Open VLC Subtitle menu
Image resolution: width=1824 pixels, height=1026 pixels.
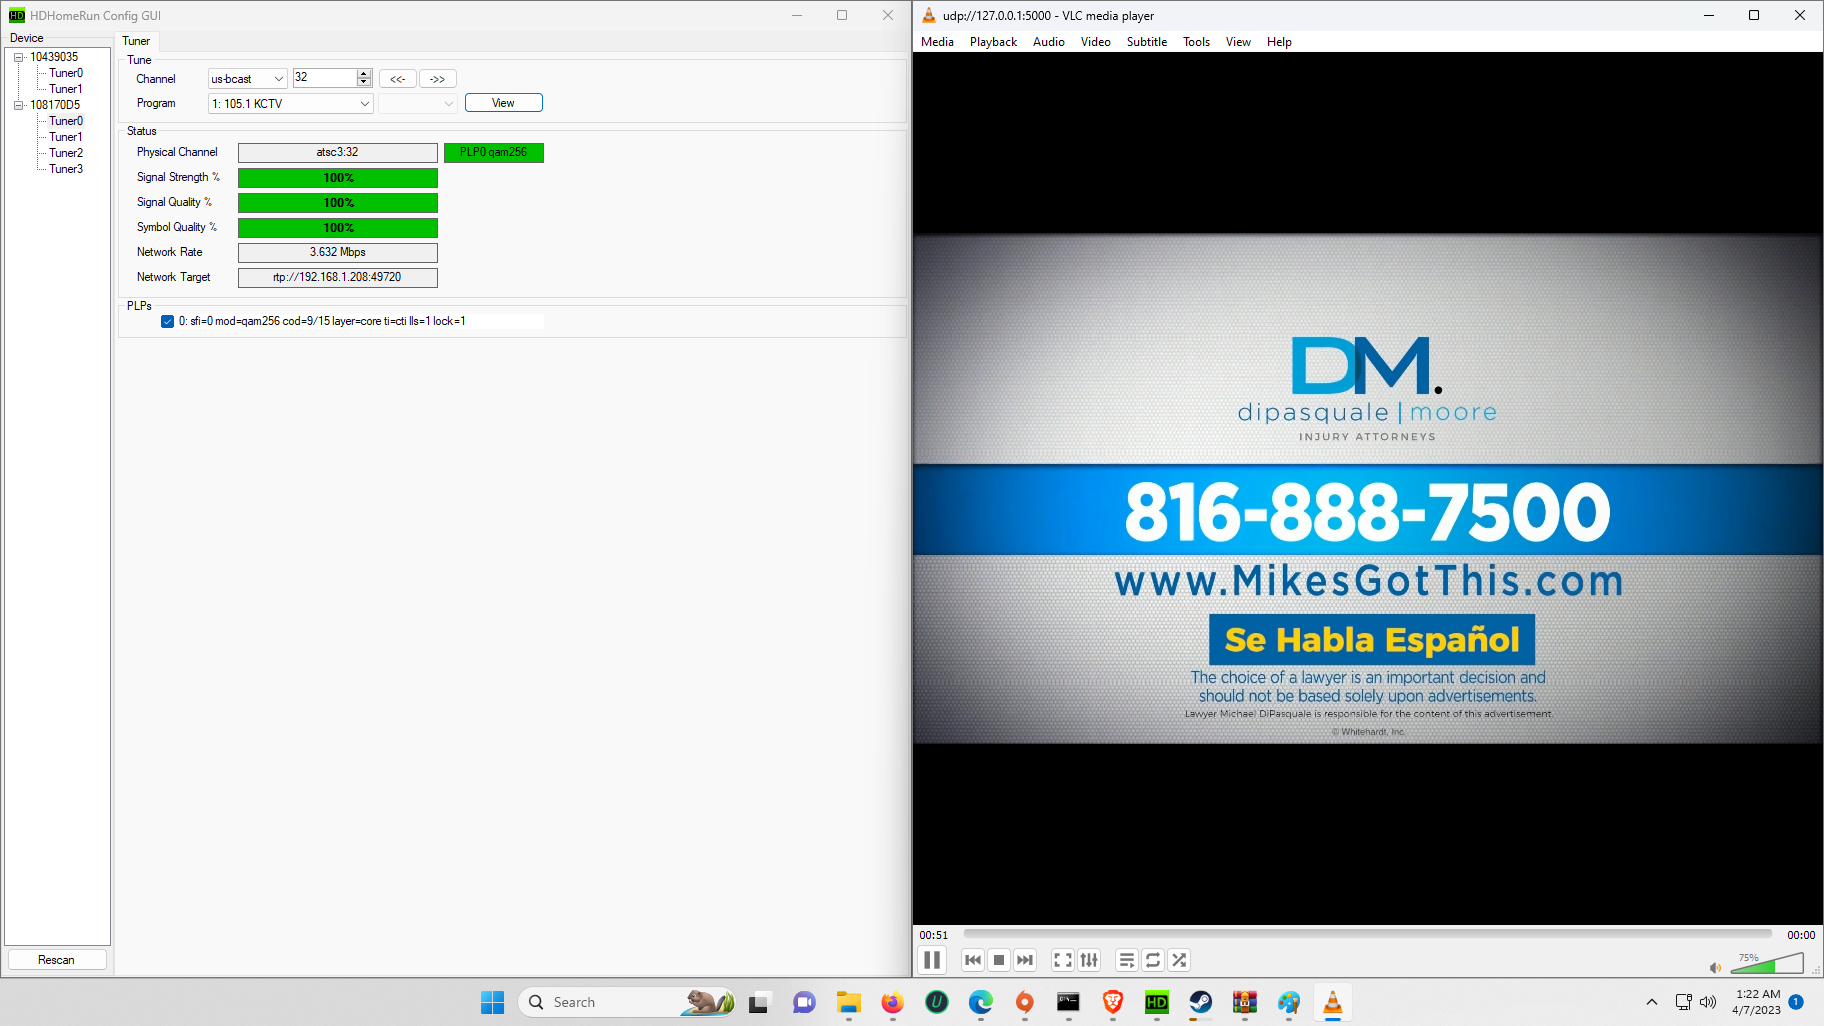(x=1147, y=42)
